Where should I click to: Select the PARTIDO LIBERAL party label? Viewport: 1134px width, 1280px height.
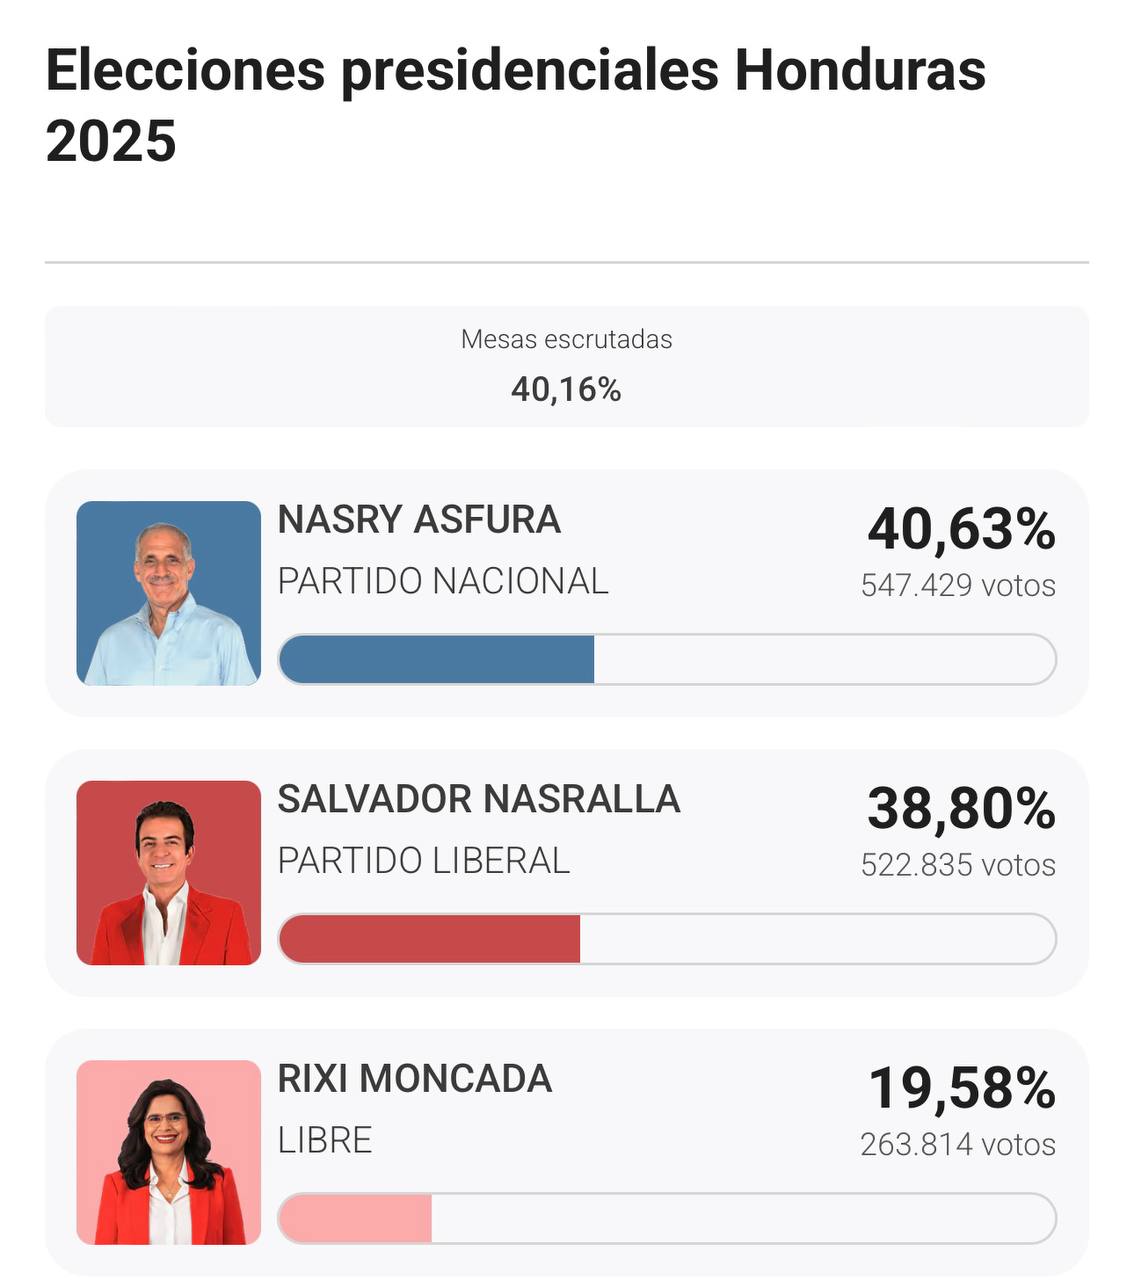pyautogui.click(x=423, y=861)
